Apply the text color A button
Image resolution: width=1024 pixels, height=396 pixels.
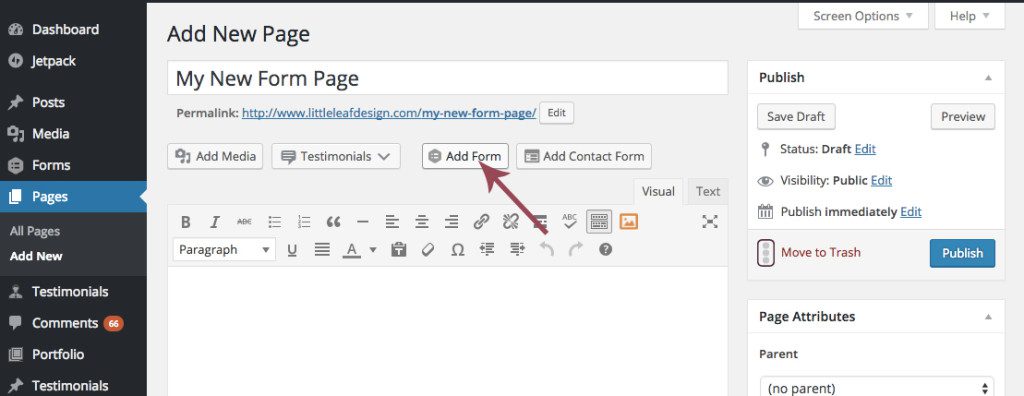[352, 250]
